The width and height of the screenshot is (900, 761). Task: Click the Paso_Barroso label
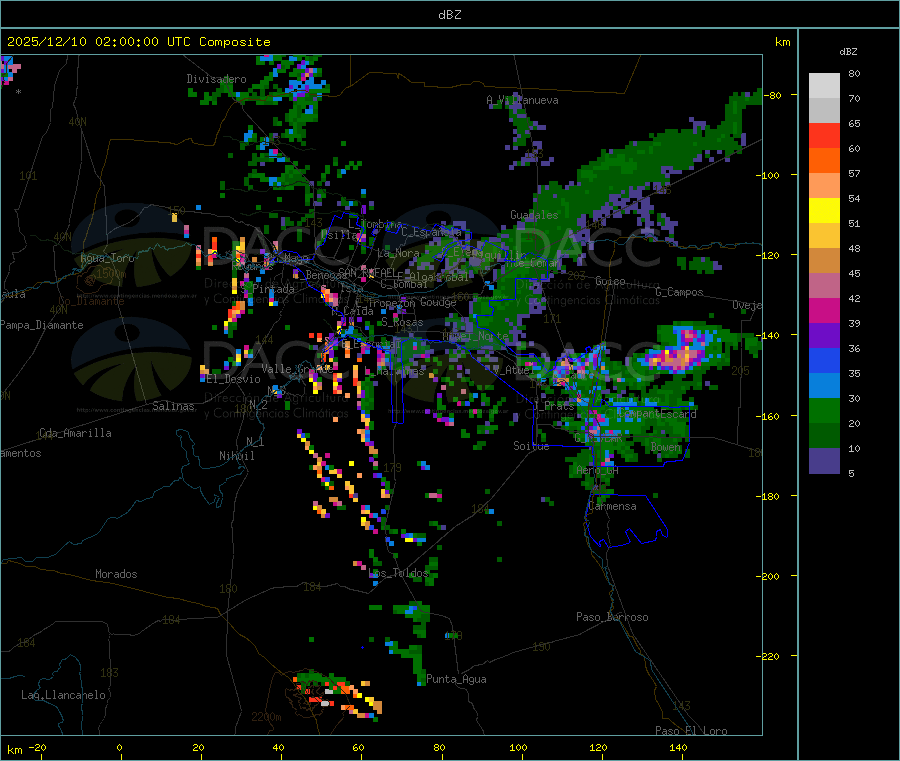coord(612,617)
